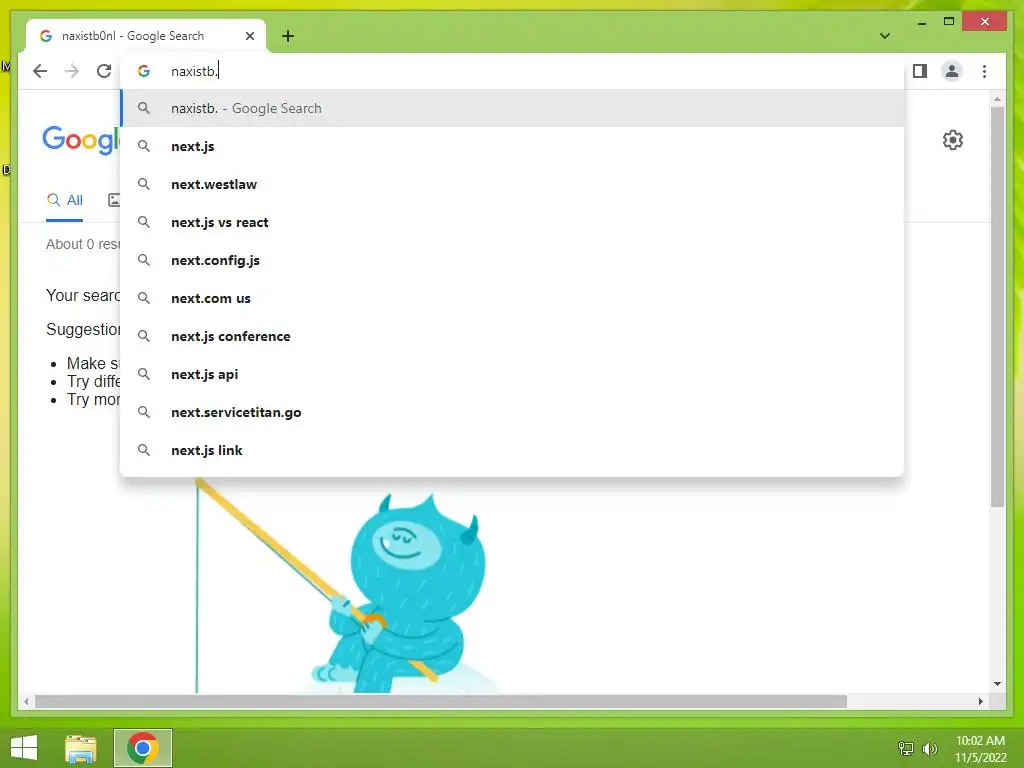Click the vertical scrollbar thumb
Screen dimensions: 1024x768
pos(997,306)
